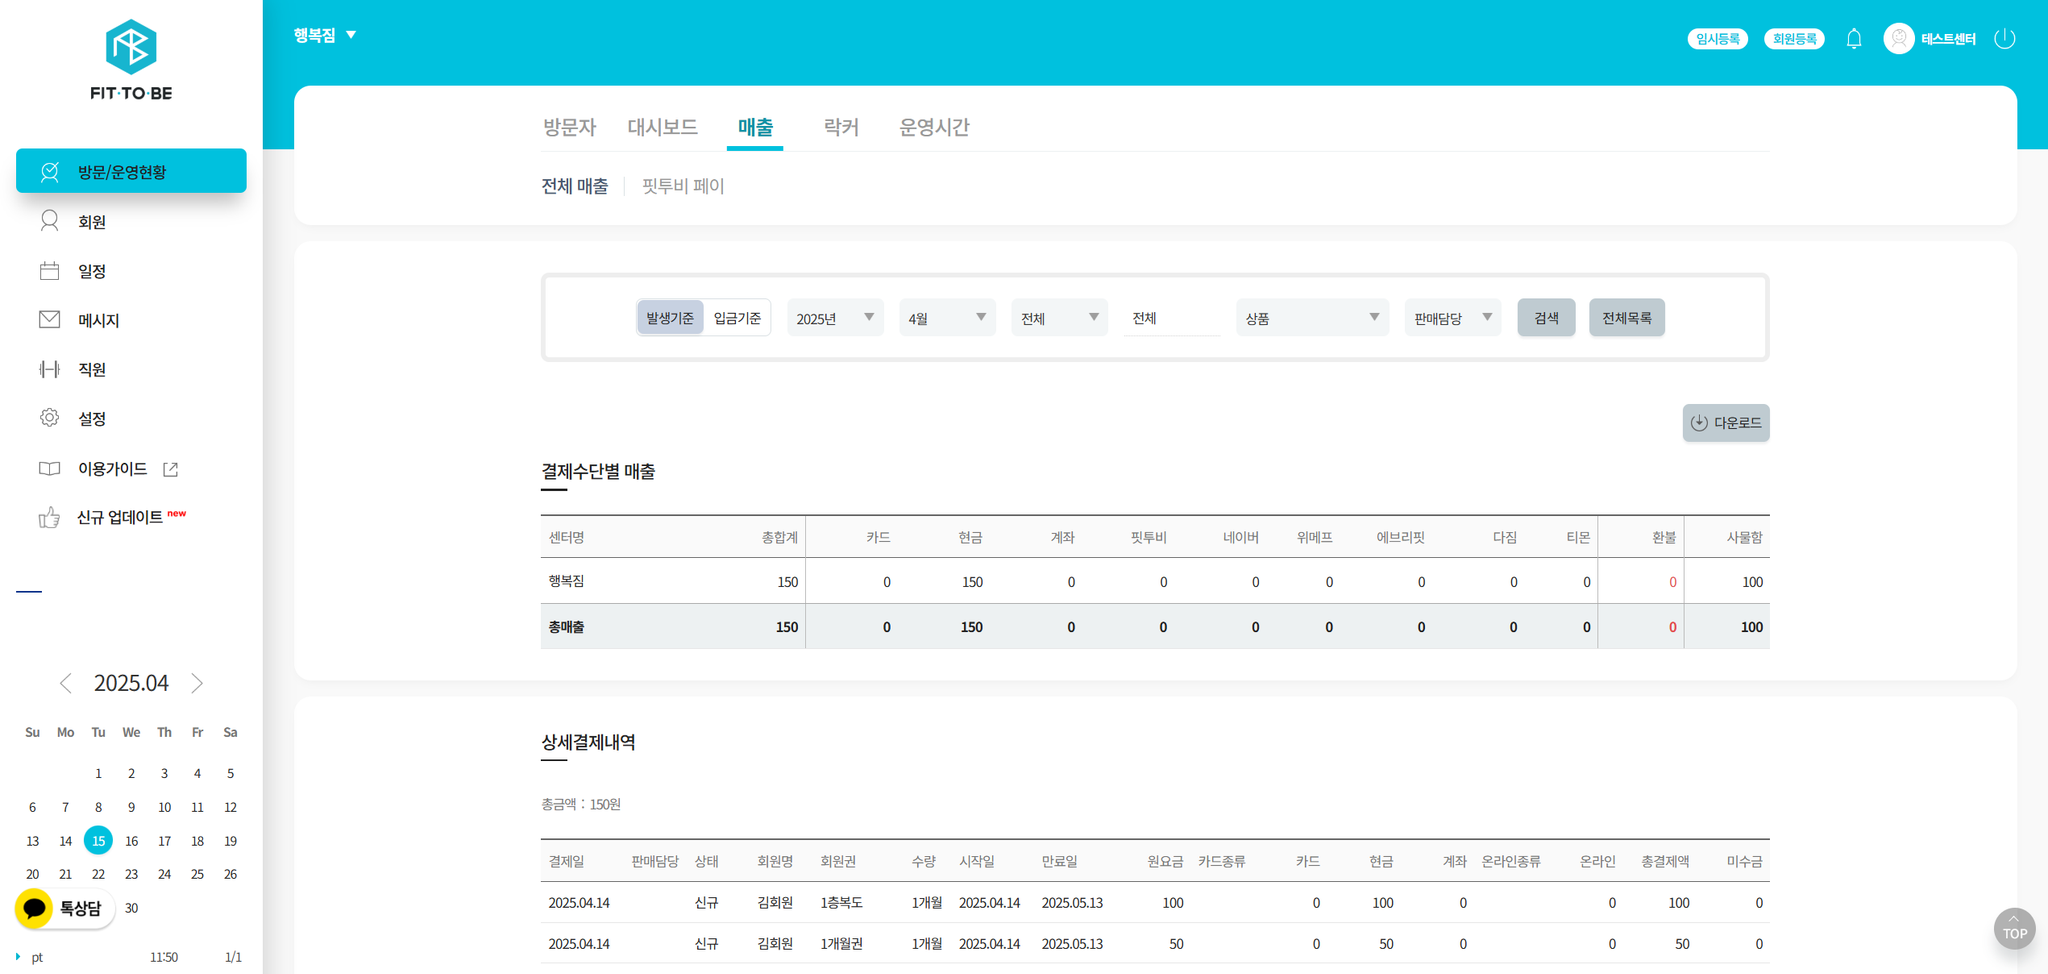Click the external link icon next to 이용가이드

coord(171,469)
